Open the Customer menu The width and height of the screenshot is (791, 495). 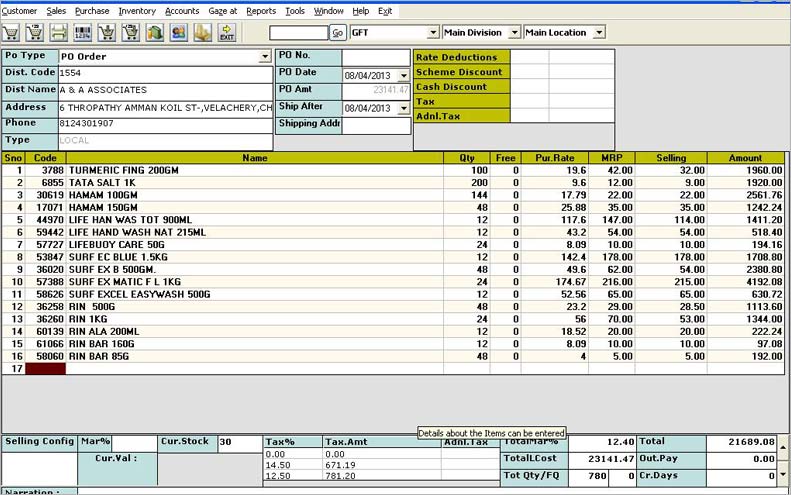click(19, 11)
